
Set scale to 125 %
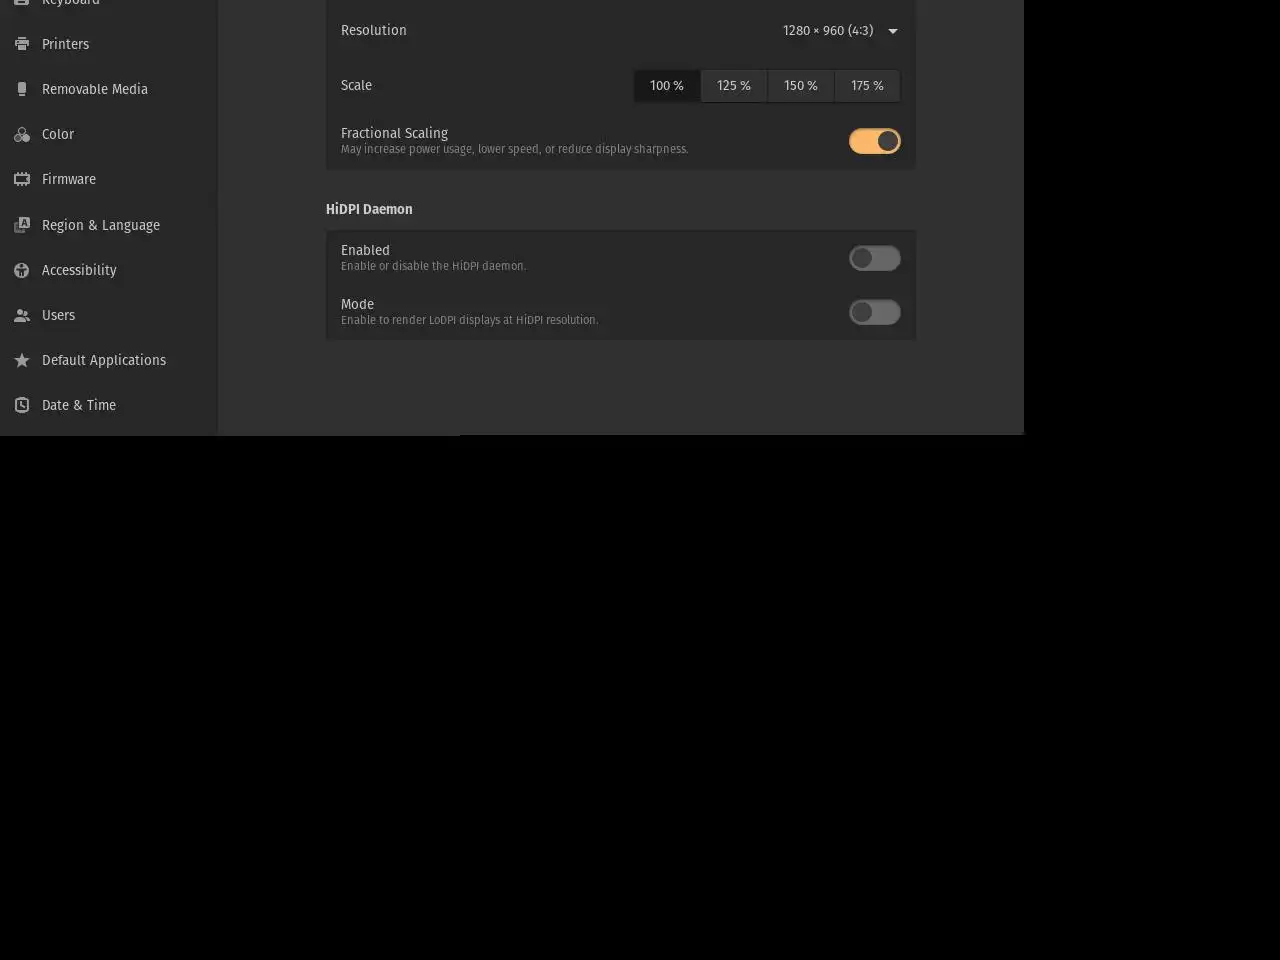pyautogui.click(x=734, y=86)
